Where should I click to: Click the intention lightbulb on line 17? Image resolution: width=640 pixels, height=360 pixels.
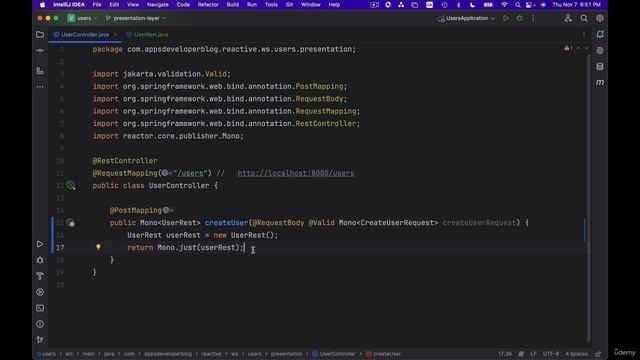click(x=98, y=247)
